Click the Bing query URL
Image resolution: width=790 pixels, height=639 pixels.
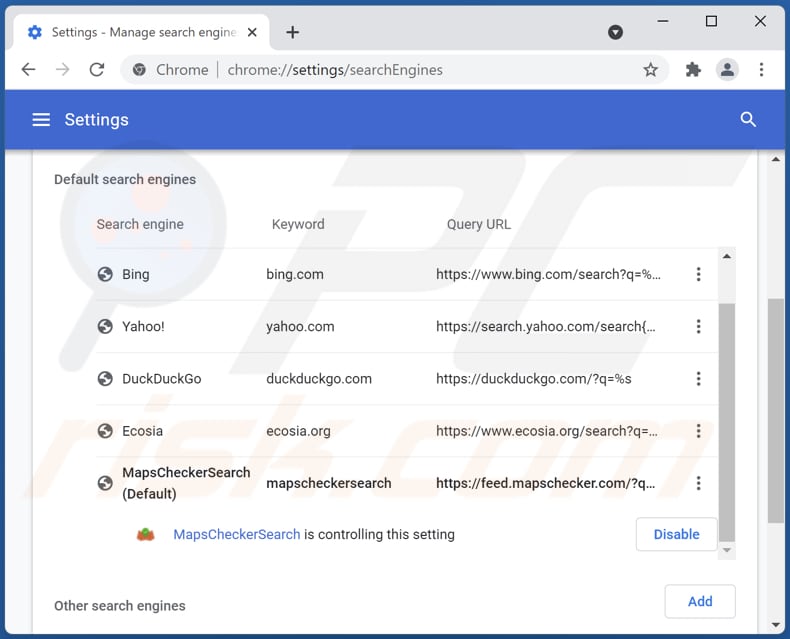pos(548,274)
